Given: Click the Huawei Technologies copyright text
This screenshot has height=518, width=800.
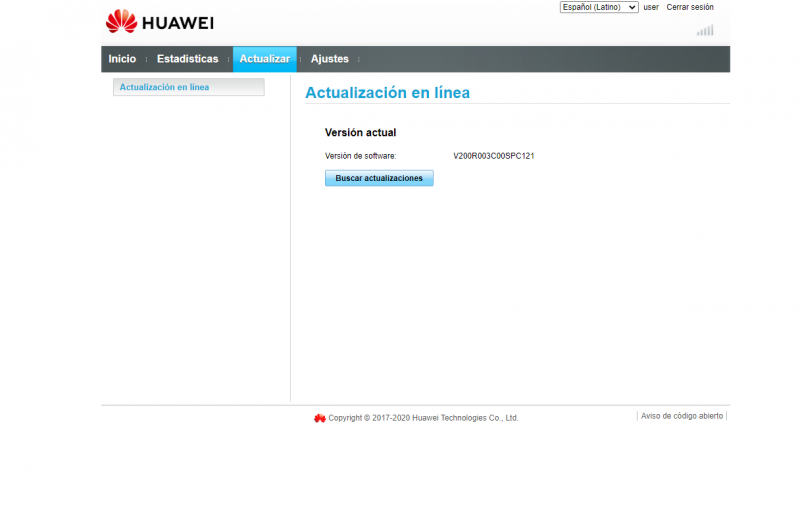Looking at the screenshot, I should (x=423, y=418).
